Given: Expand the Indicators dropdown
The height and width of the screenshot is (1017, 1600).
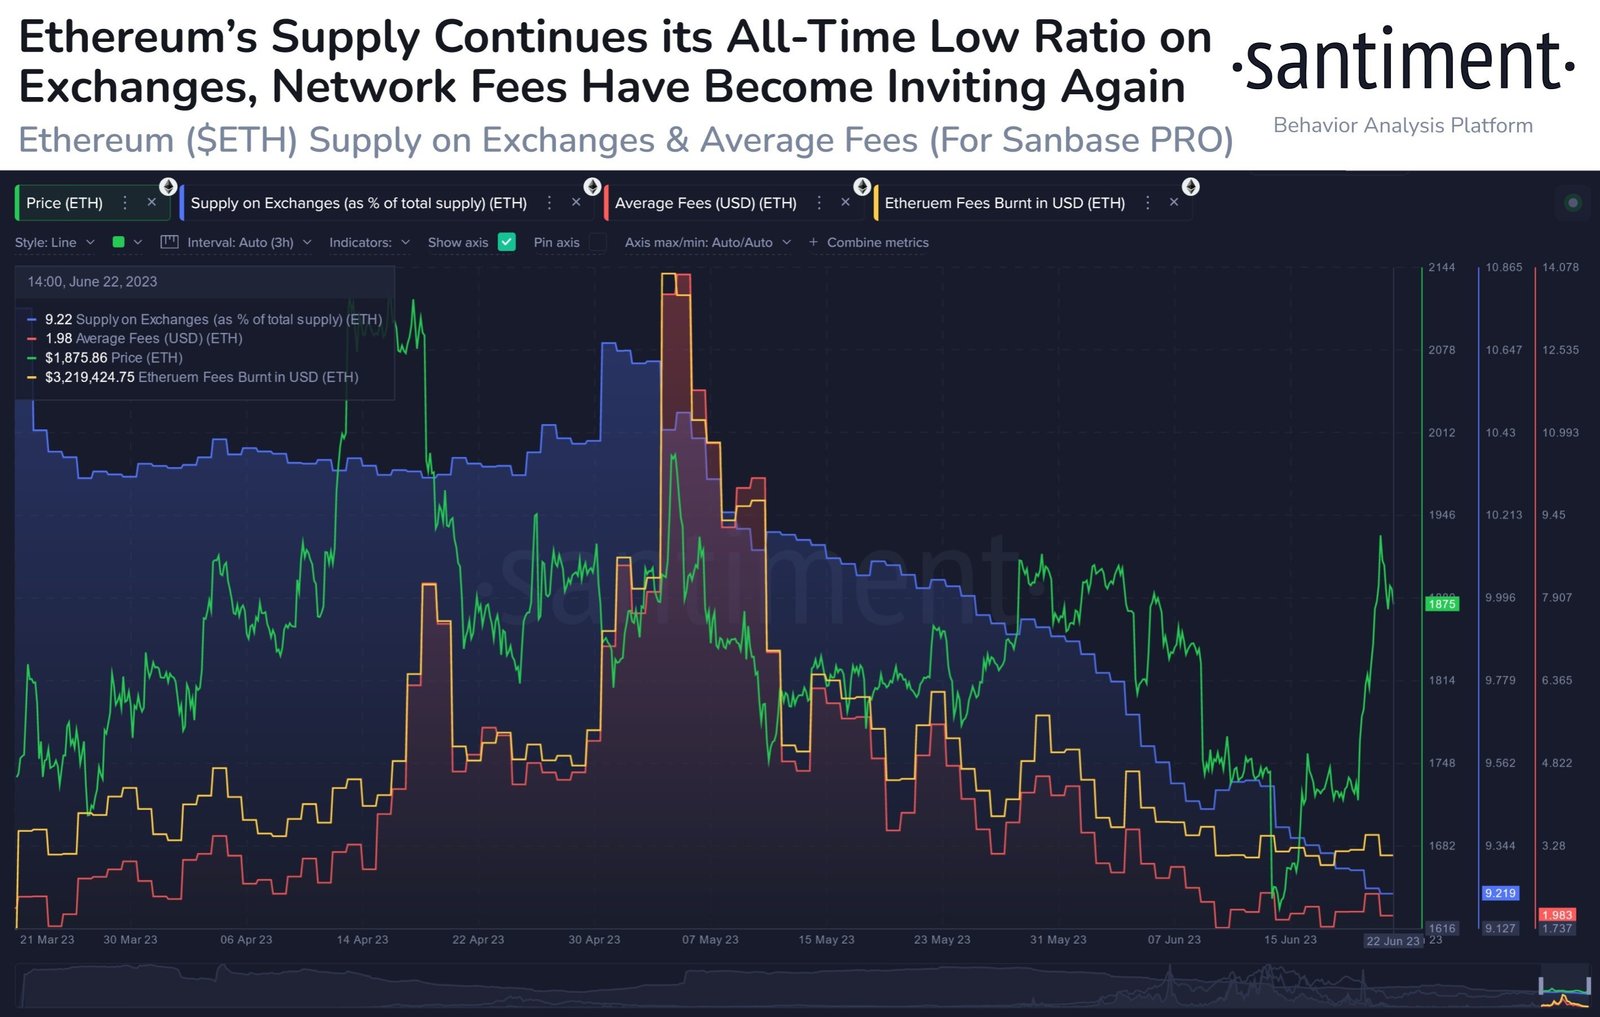Looking at the screenshot, I should point(367,241).
